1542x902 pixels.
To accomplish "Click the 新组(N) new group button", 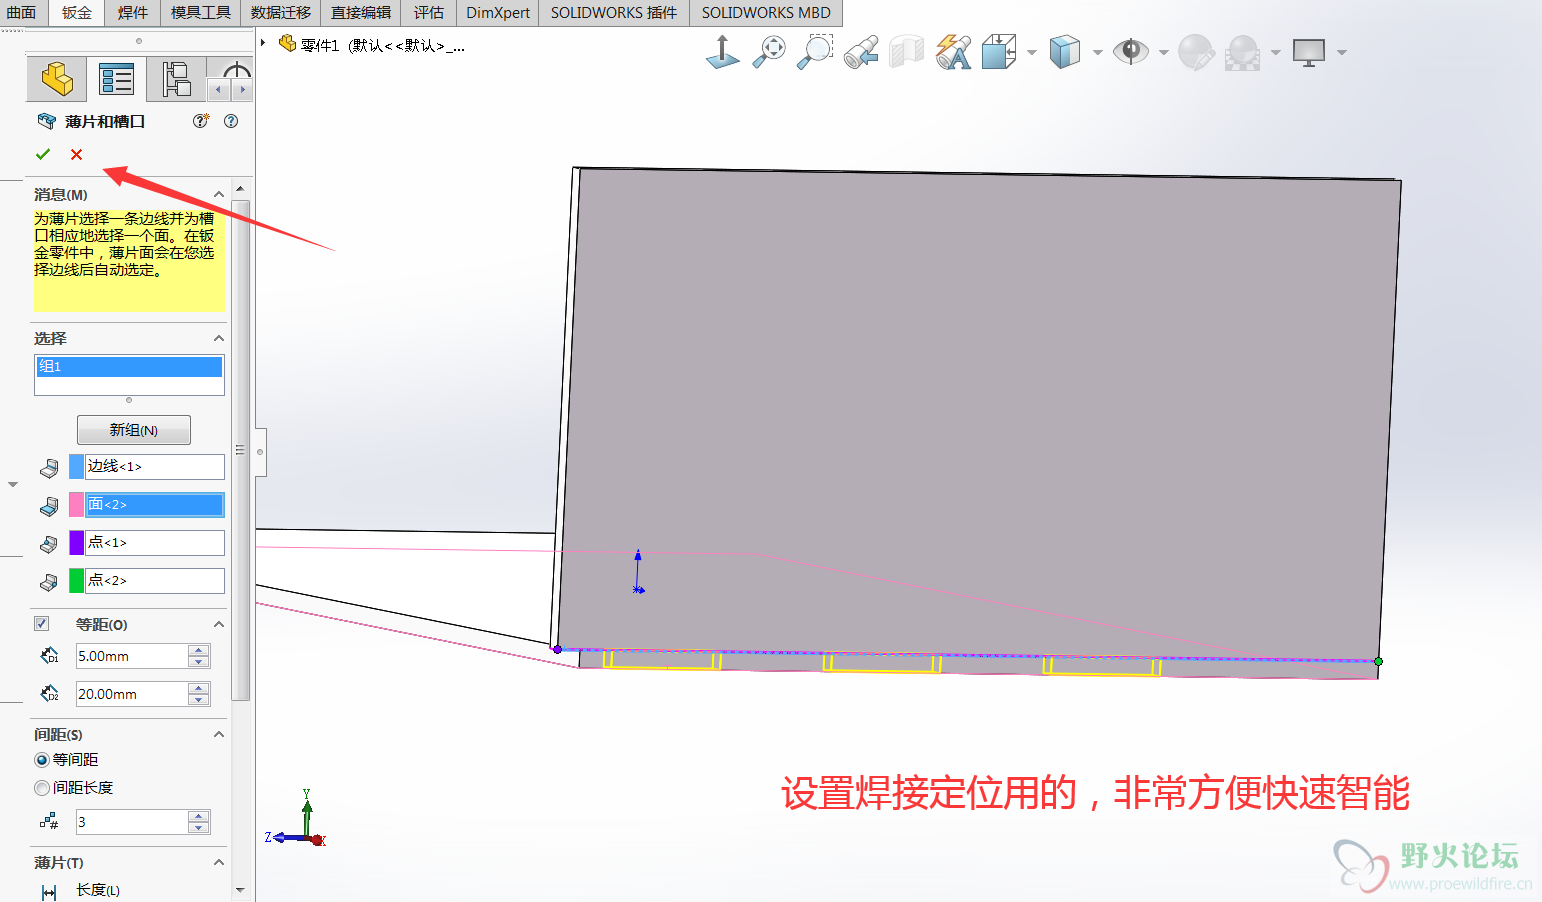I will click(x=134, y=430).
